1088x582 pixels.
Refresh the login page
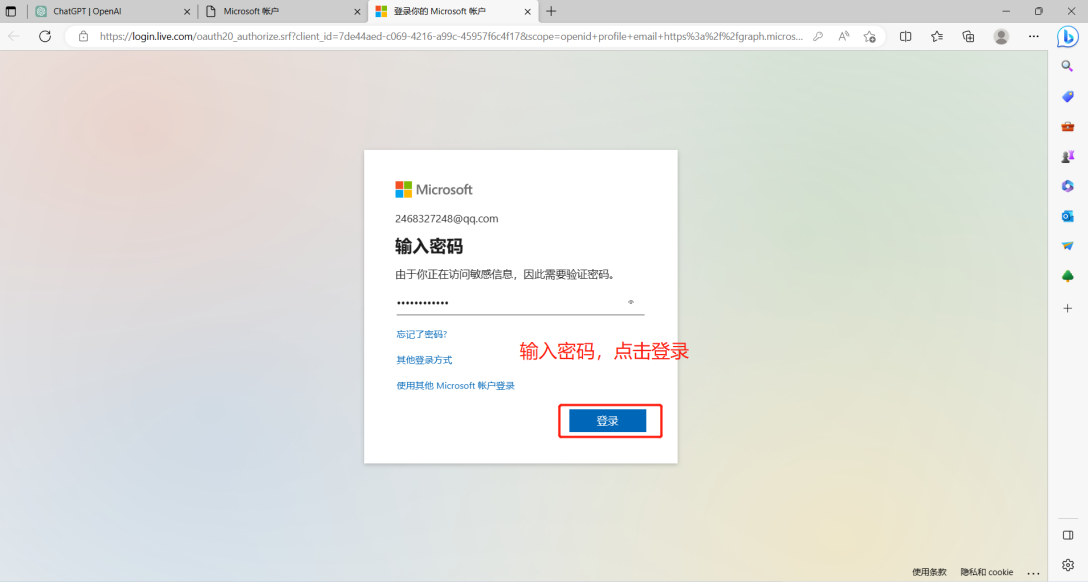(x=45, y=36)
